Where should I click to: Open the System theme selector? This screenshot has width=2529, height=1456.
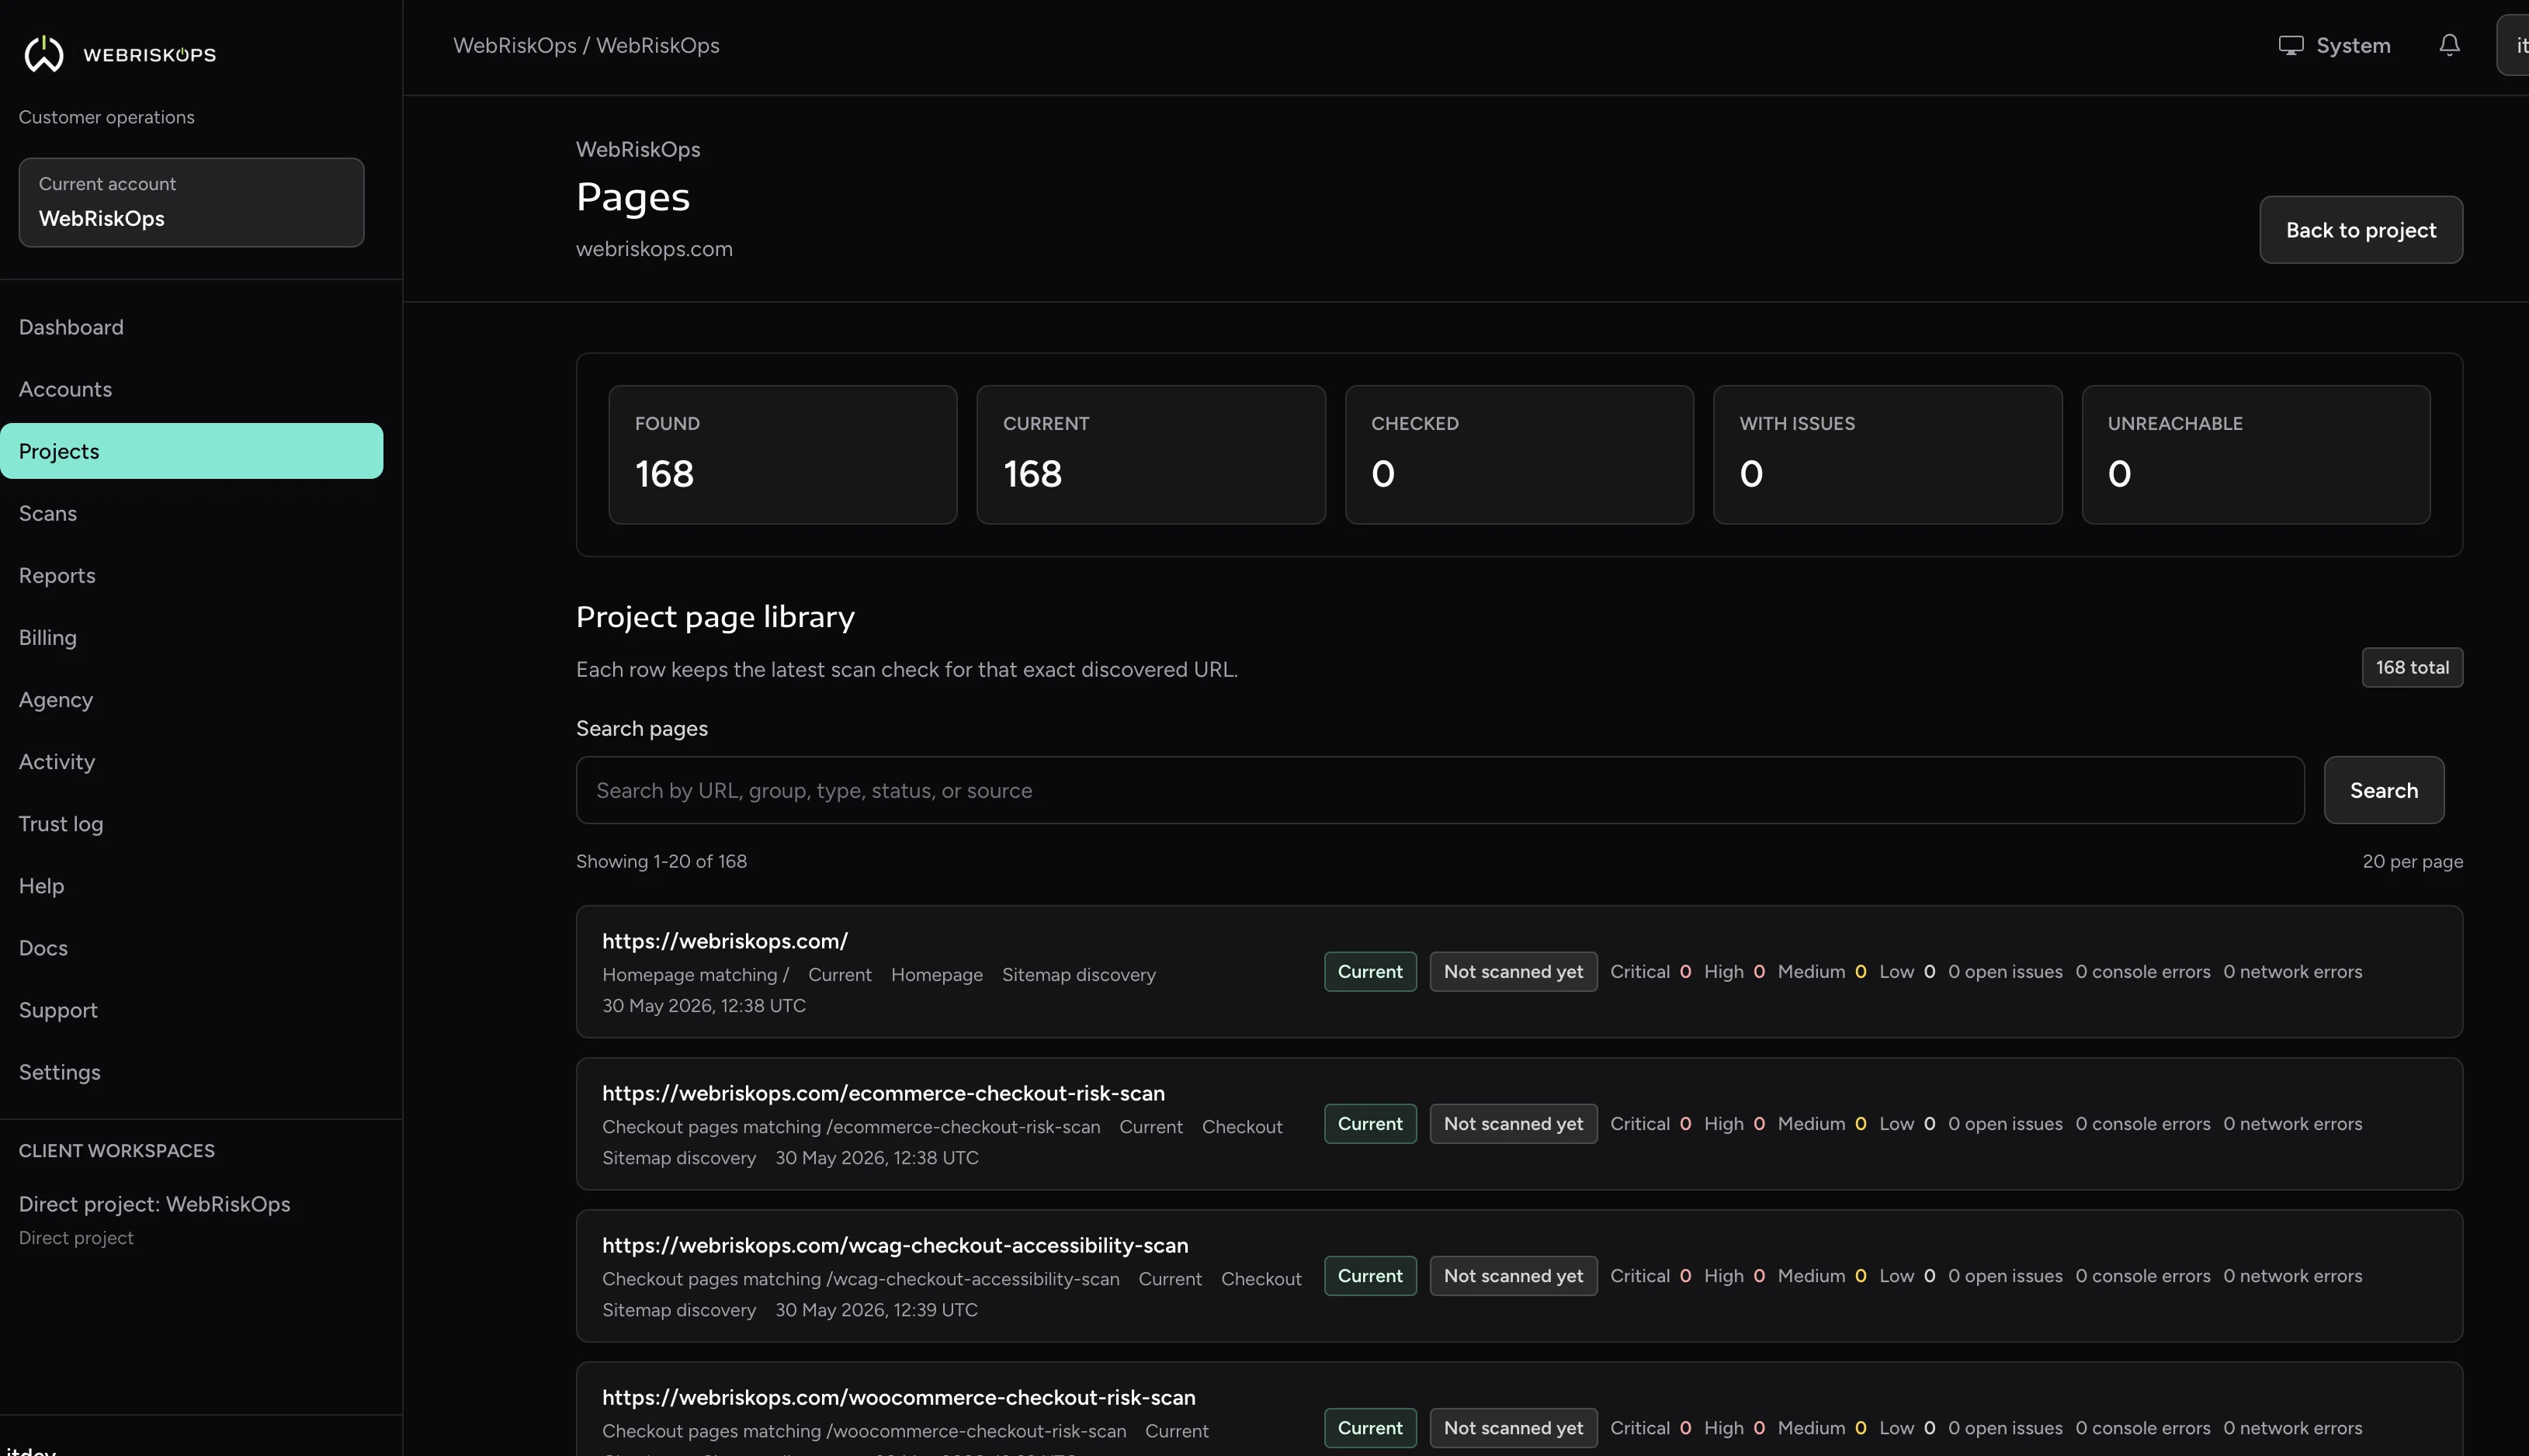2334,46
